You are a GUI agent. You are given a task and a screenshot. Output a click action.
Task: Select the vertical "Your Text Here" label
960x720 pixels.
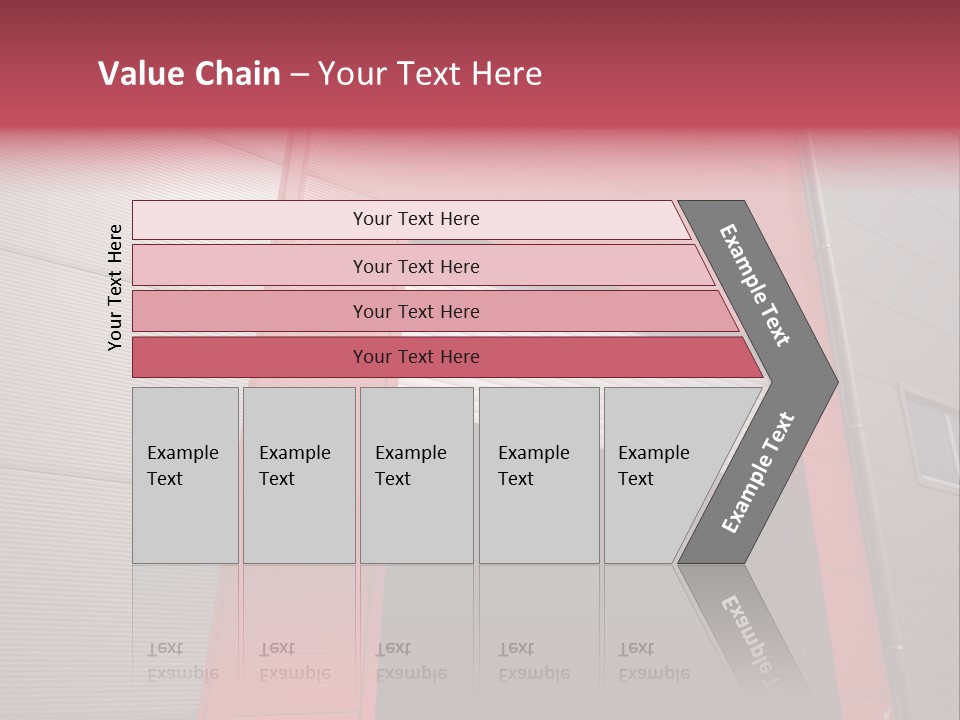[x=115, y=288]
